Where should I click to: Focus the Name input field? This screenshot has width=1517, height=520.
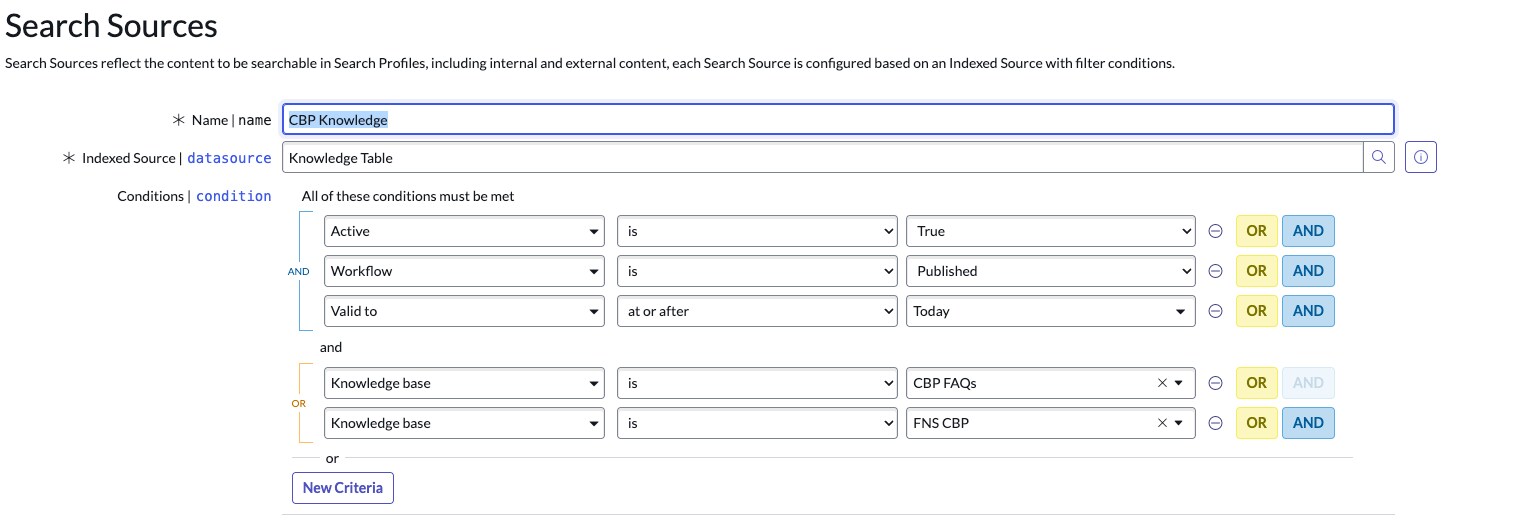click(x=838, y=120)
